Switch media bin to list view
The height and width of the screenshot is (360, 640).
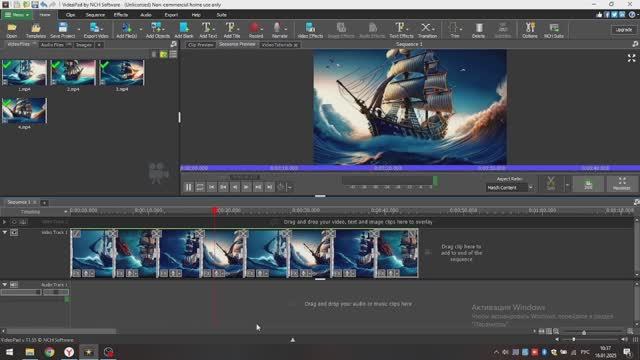click(x=173, y=54)
